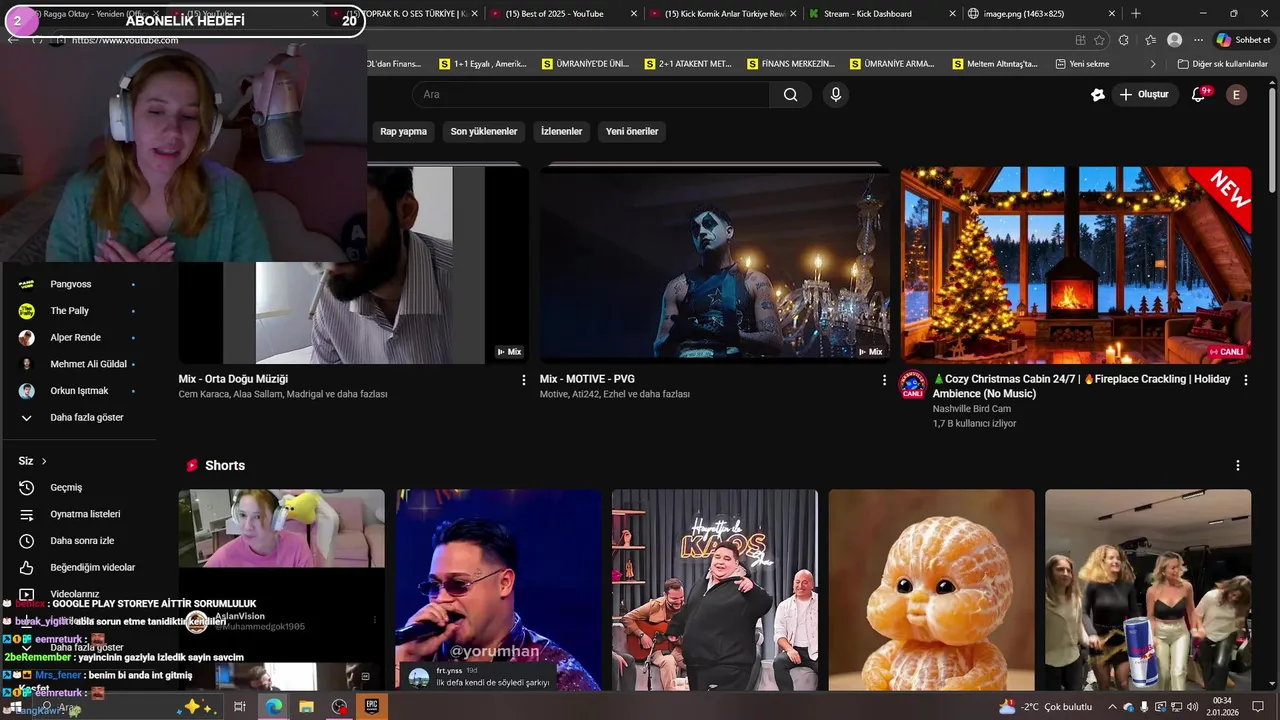
Task: Open Pangvoss subscription channel
Action: pyautogui.click(x=77, y=284)
